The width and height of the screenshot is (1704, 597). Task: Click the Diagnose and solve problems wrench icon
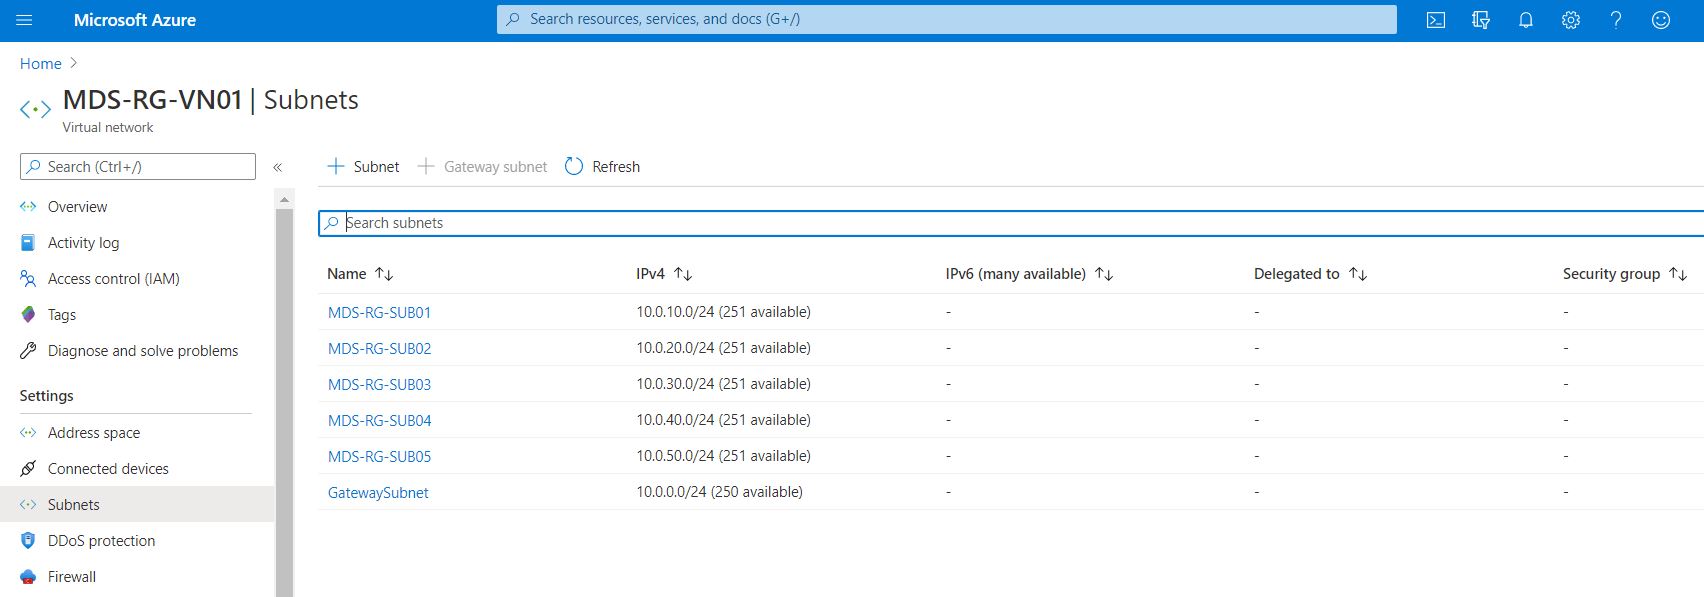tap(28, 351)
